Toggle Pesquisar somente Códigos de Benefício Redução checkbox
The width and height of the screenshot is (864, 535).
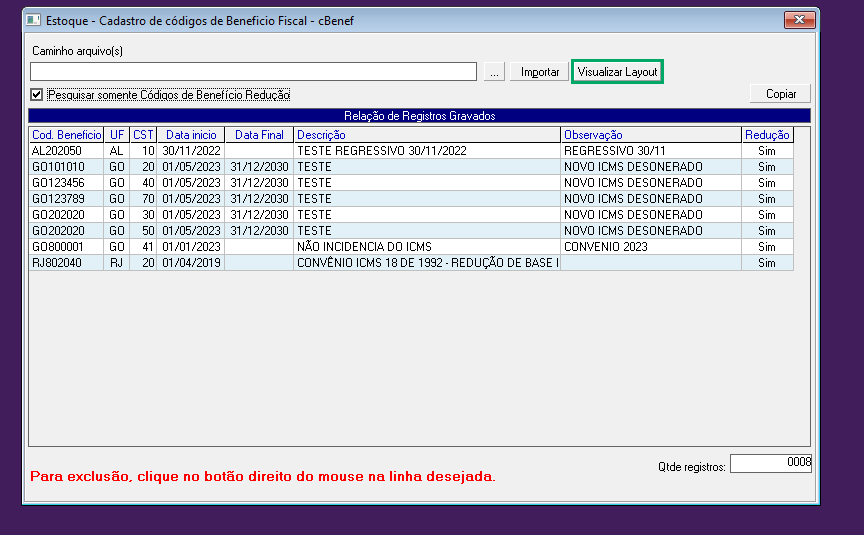click(37, 95)
